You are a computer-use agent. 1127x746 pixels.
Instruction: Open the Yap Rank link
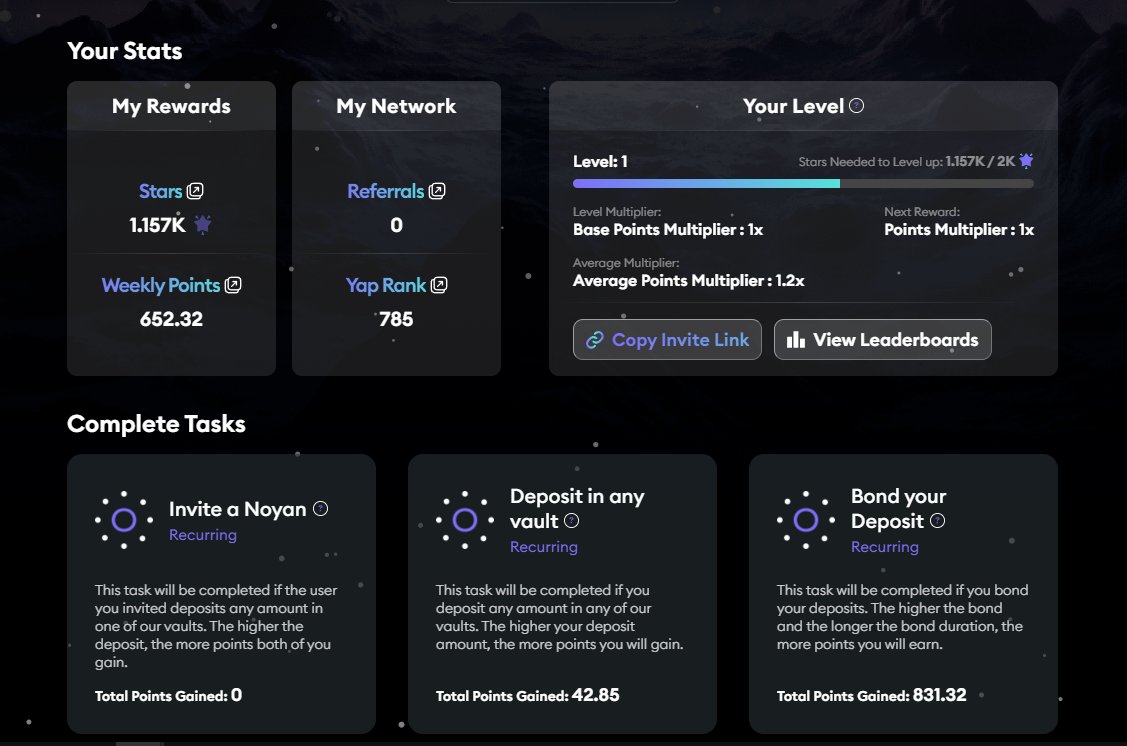pyautogui.click(x=386, y=285)
